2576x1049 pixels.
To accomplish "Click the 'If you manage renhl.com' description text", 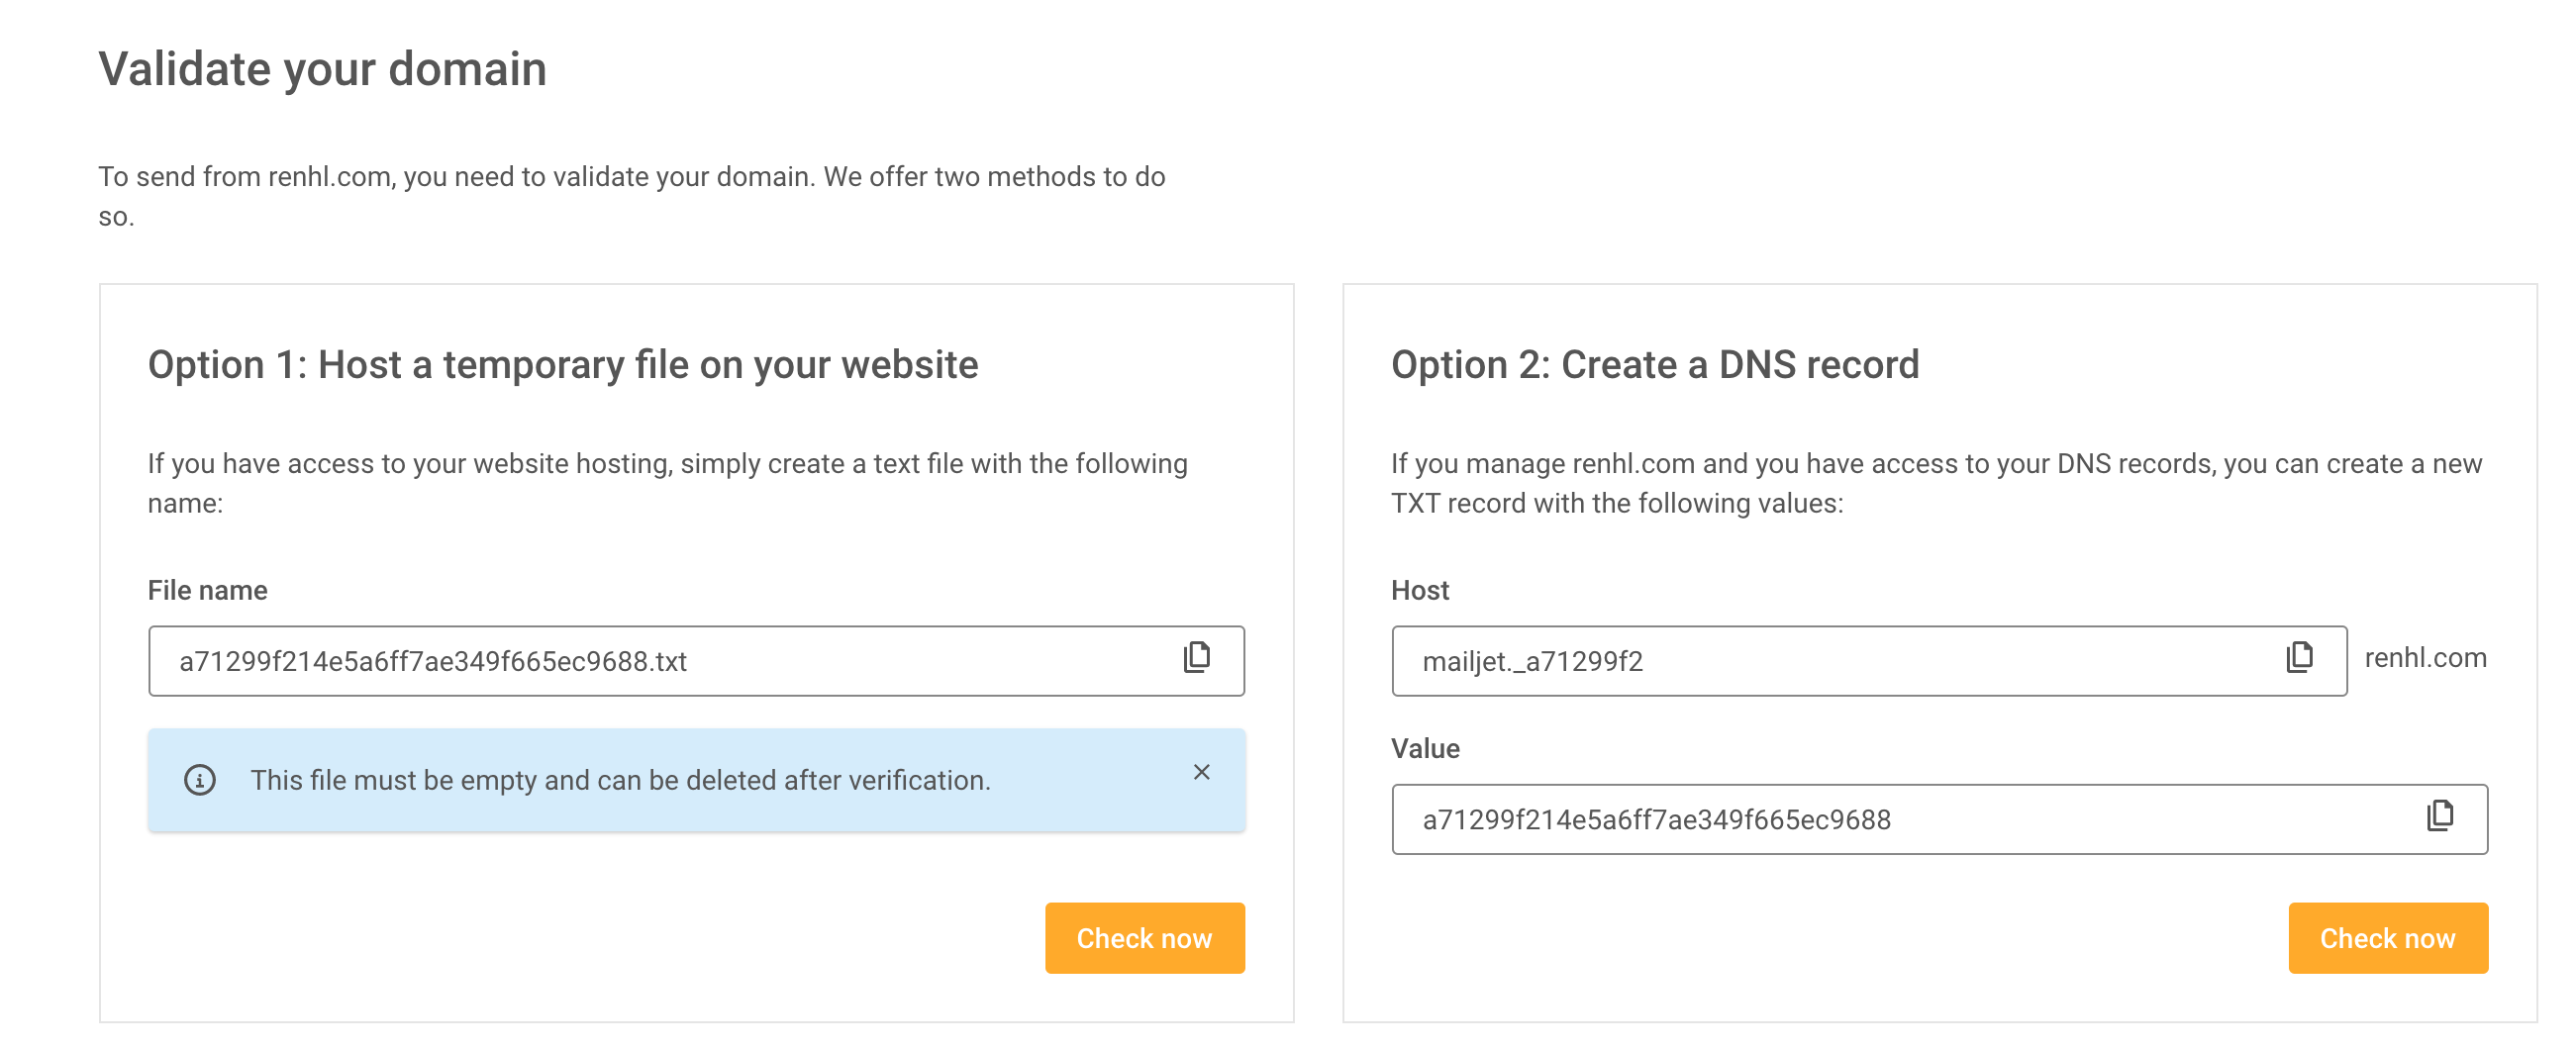I will point(1936,483).
